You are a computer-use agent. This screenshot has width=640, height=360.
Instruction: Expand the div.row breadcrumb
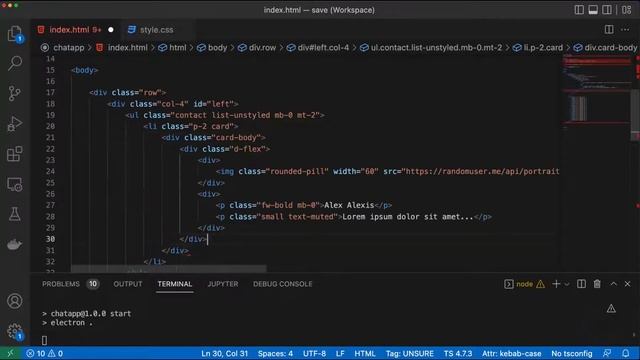262,48
